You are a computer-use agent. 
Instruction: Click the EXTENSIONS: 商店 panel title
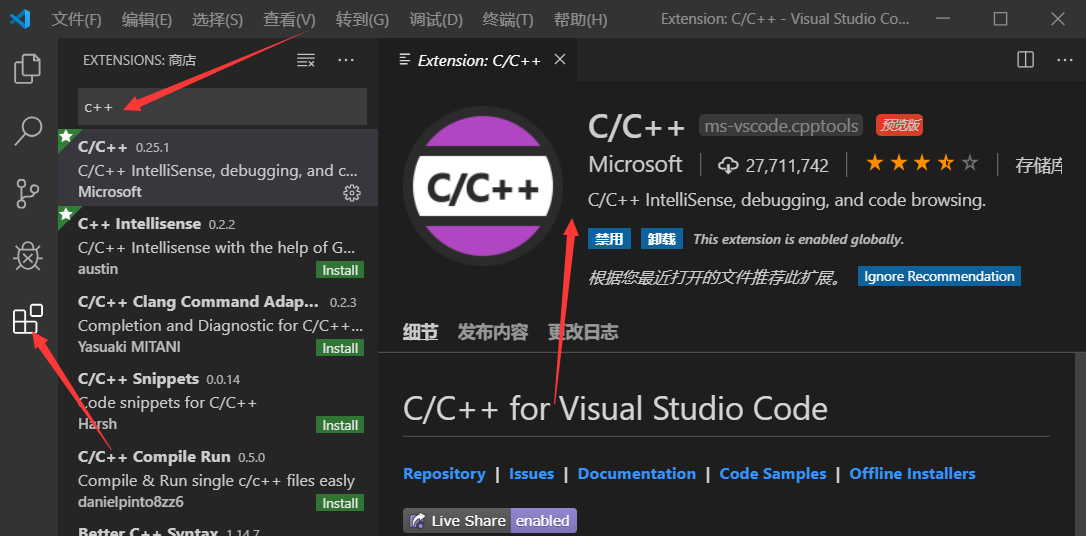[139, 60]
